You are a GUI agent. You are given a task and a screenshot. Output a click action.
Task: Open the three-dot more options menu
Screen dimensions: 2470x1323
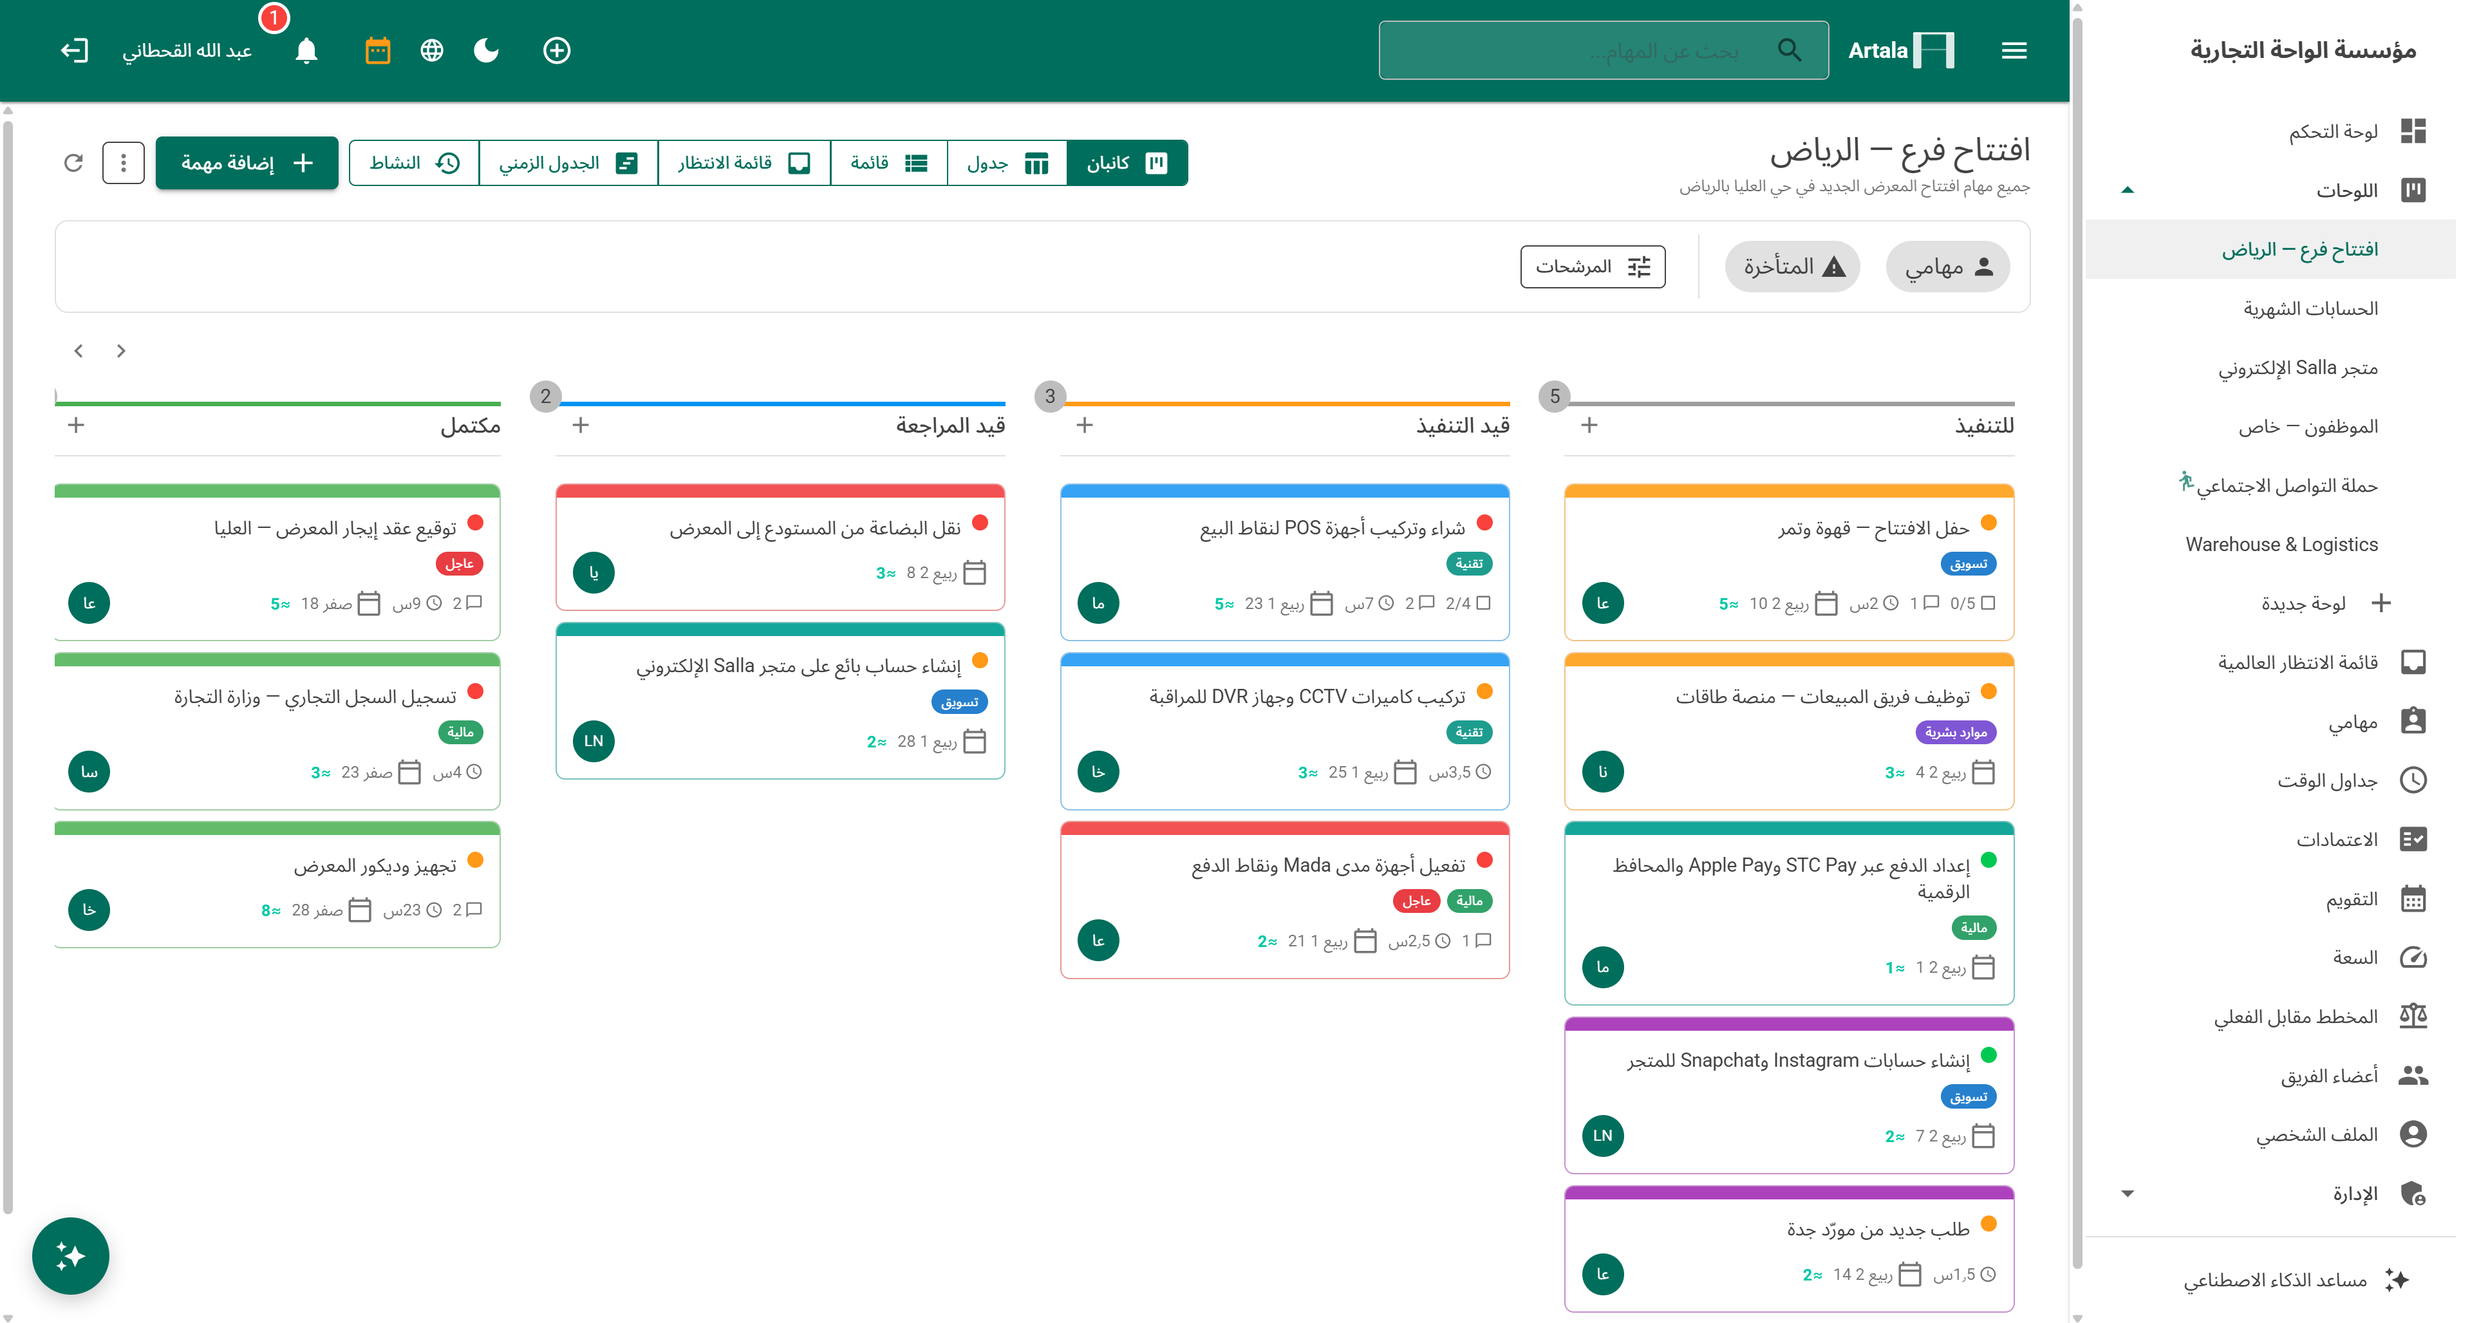123,162
